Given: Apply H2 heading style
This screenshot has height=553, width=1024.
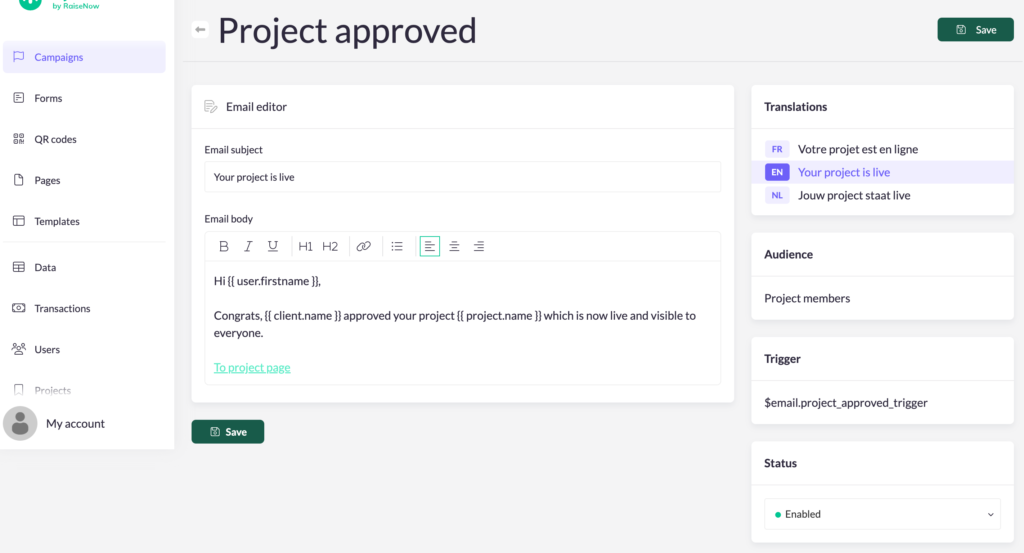Looking at the screenshot, I should (x=330, y=246).
